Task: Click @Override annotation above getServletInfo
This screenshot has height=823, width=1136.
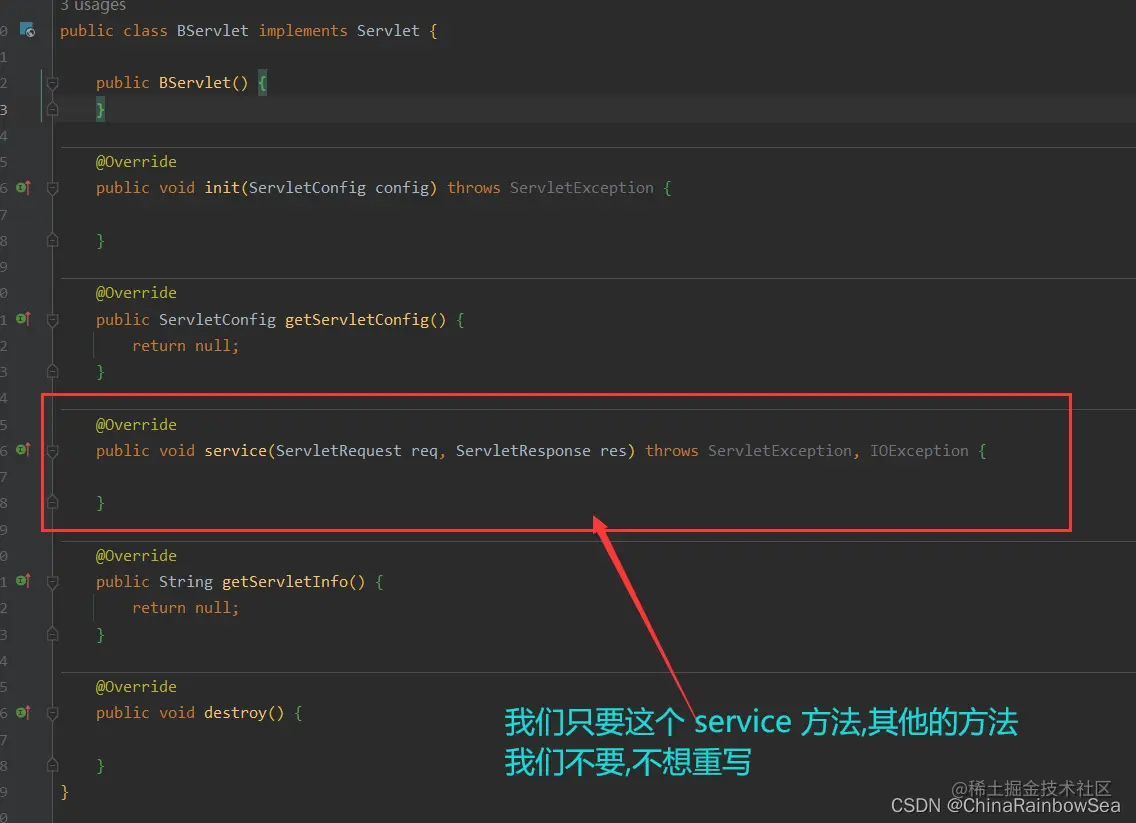Action: 136,556
